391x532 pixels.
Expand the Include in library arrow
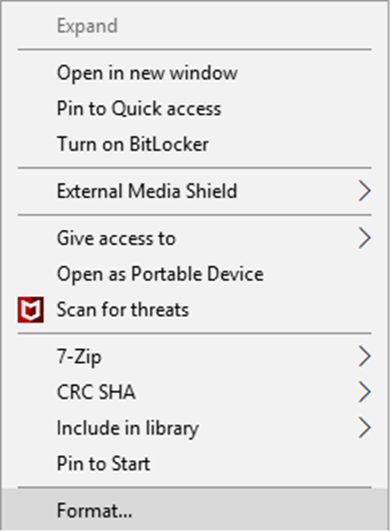[x=364, y=428]
